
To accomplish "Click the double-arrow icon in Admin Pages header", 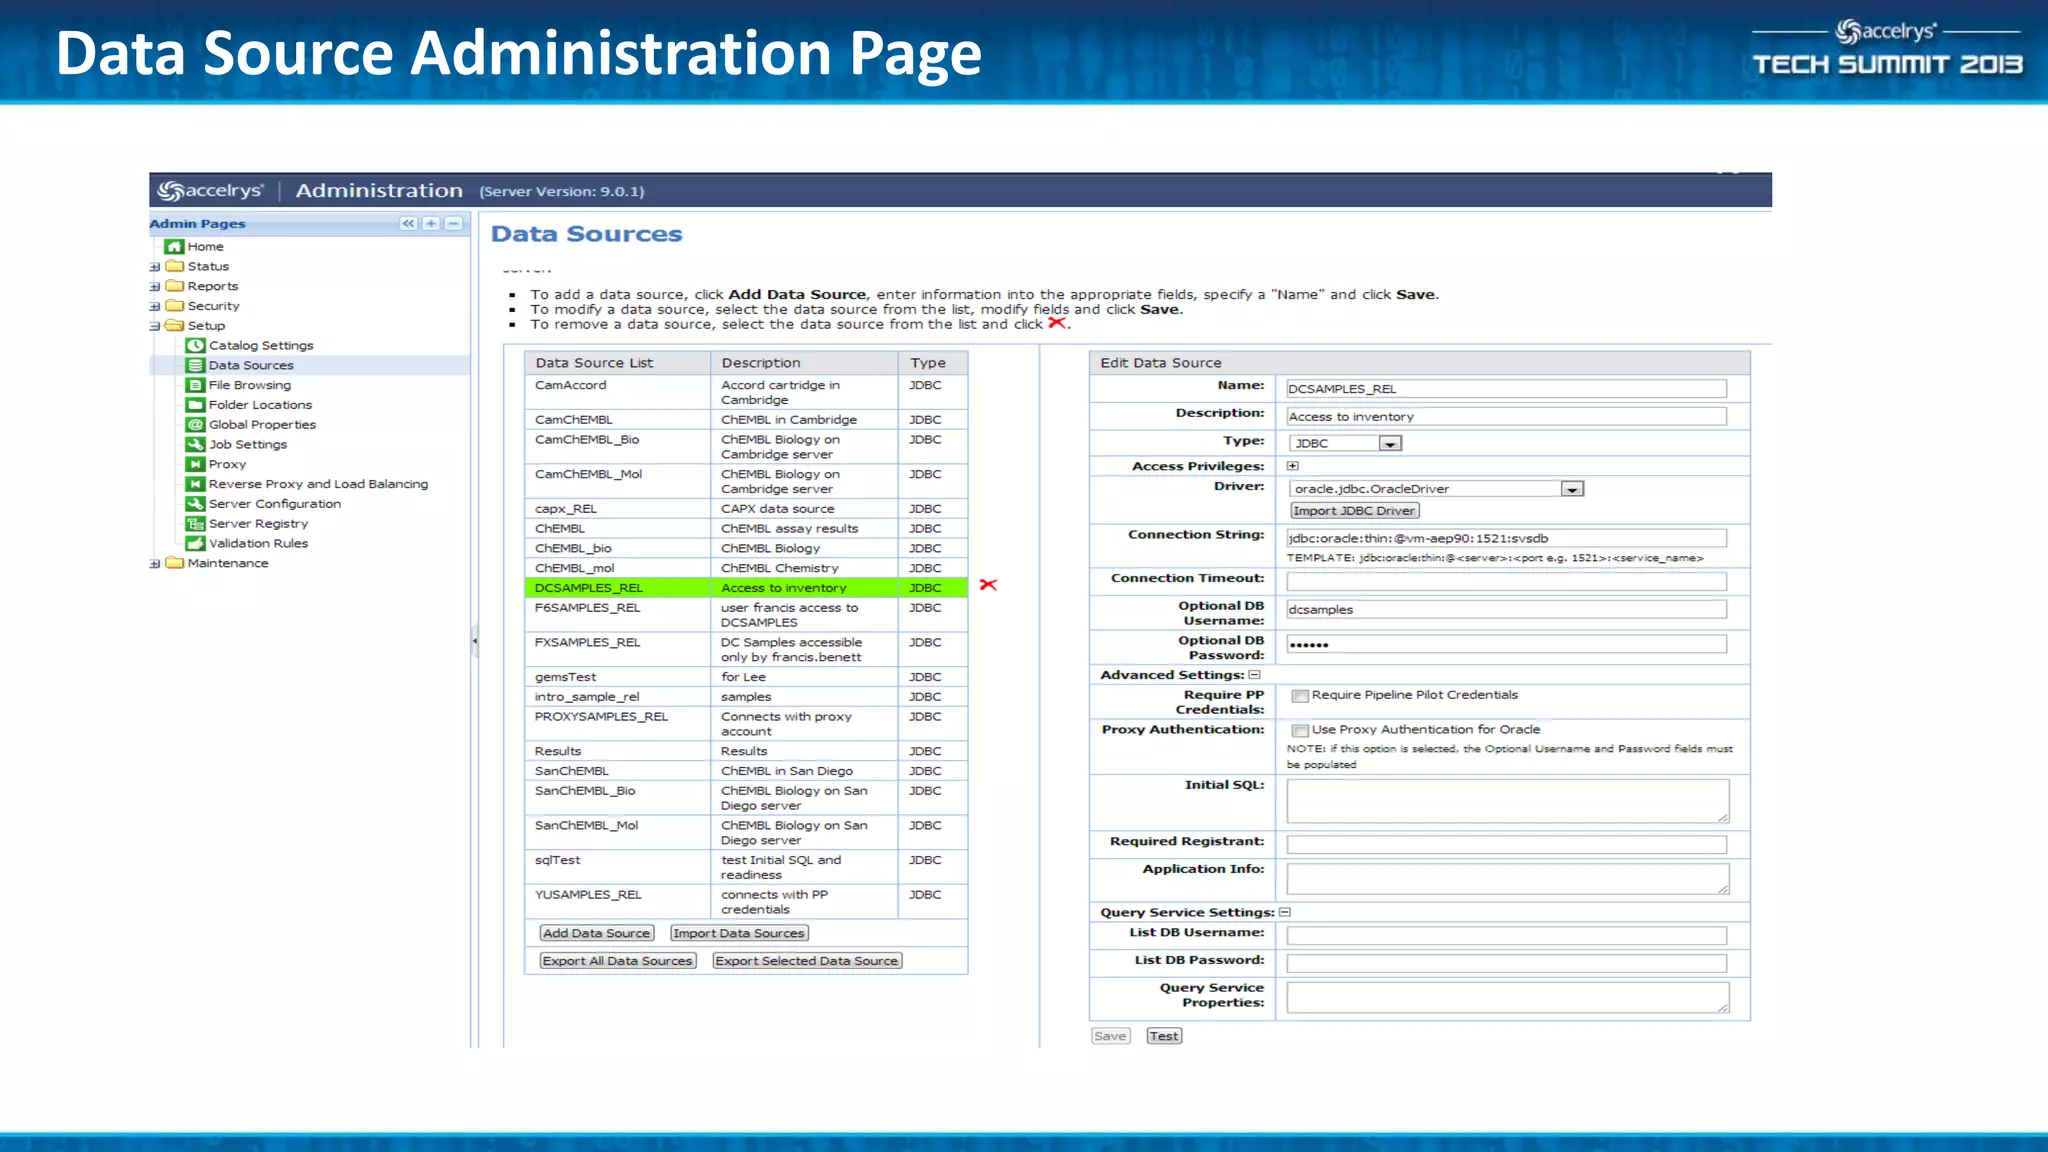I will 408,223.
